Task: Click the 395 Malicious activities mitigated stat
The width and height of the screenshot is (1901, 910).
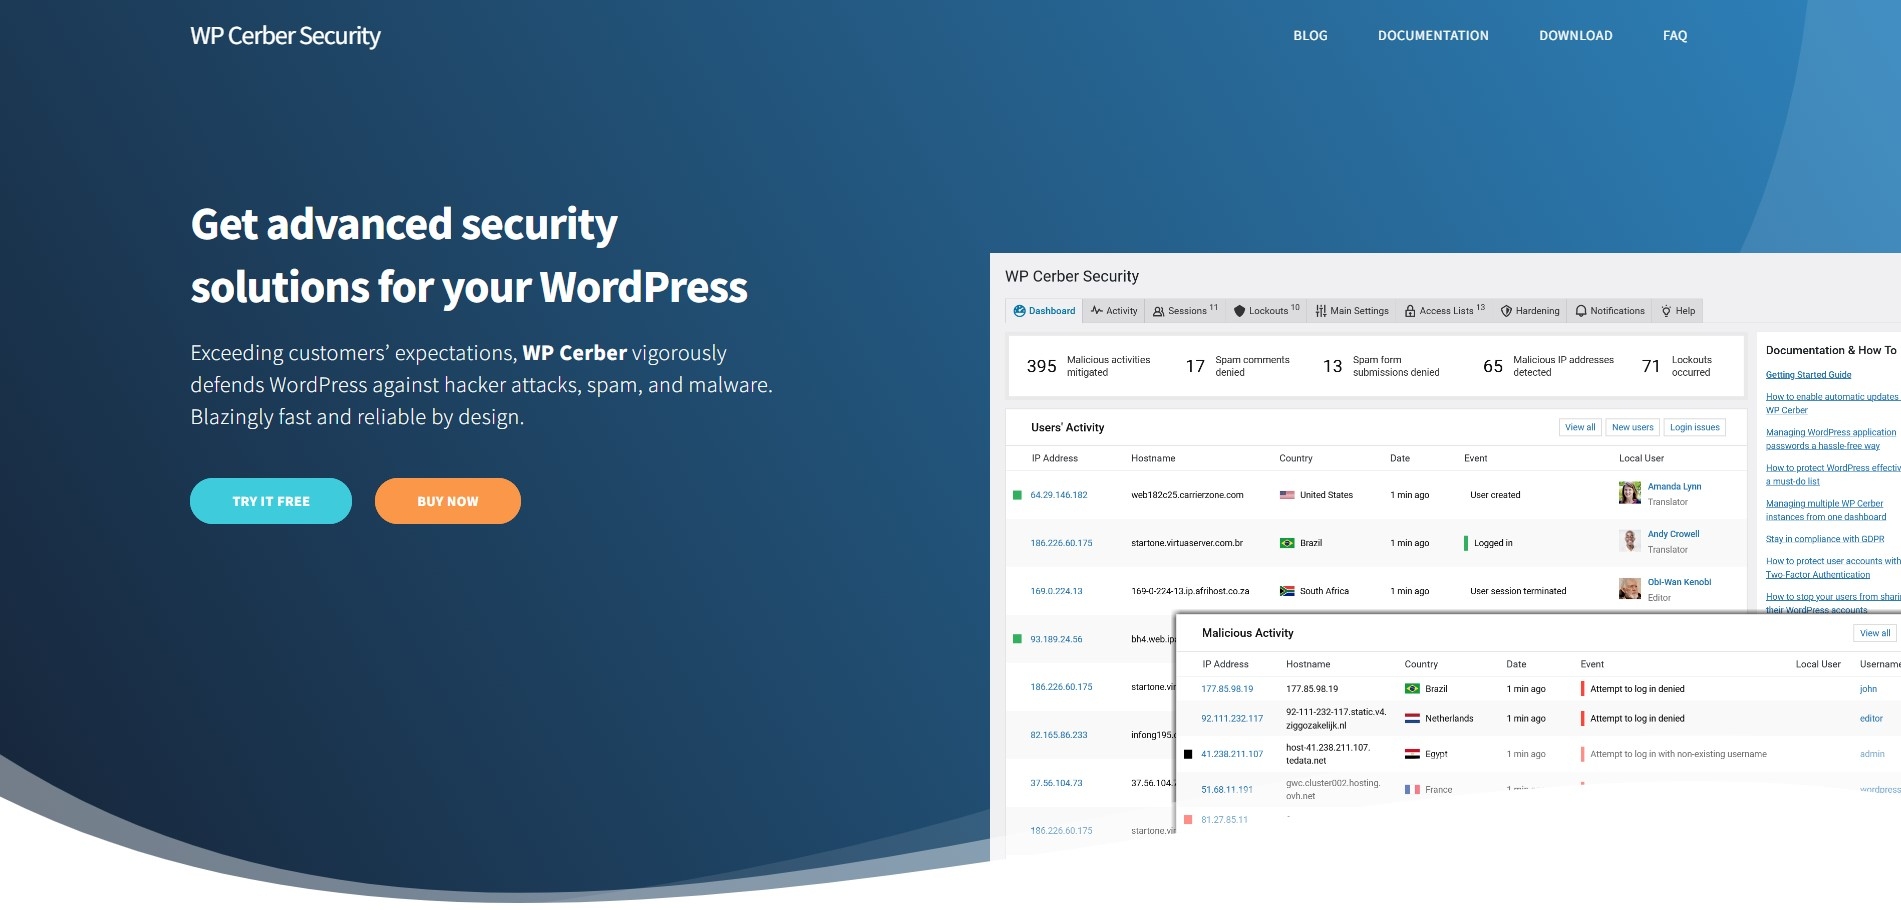Action: click(x=1088, y=366)
